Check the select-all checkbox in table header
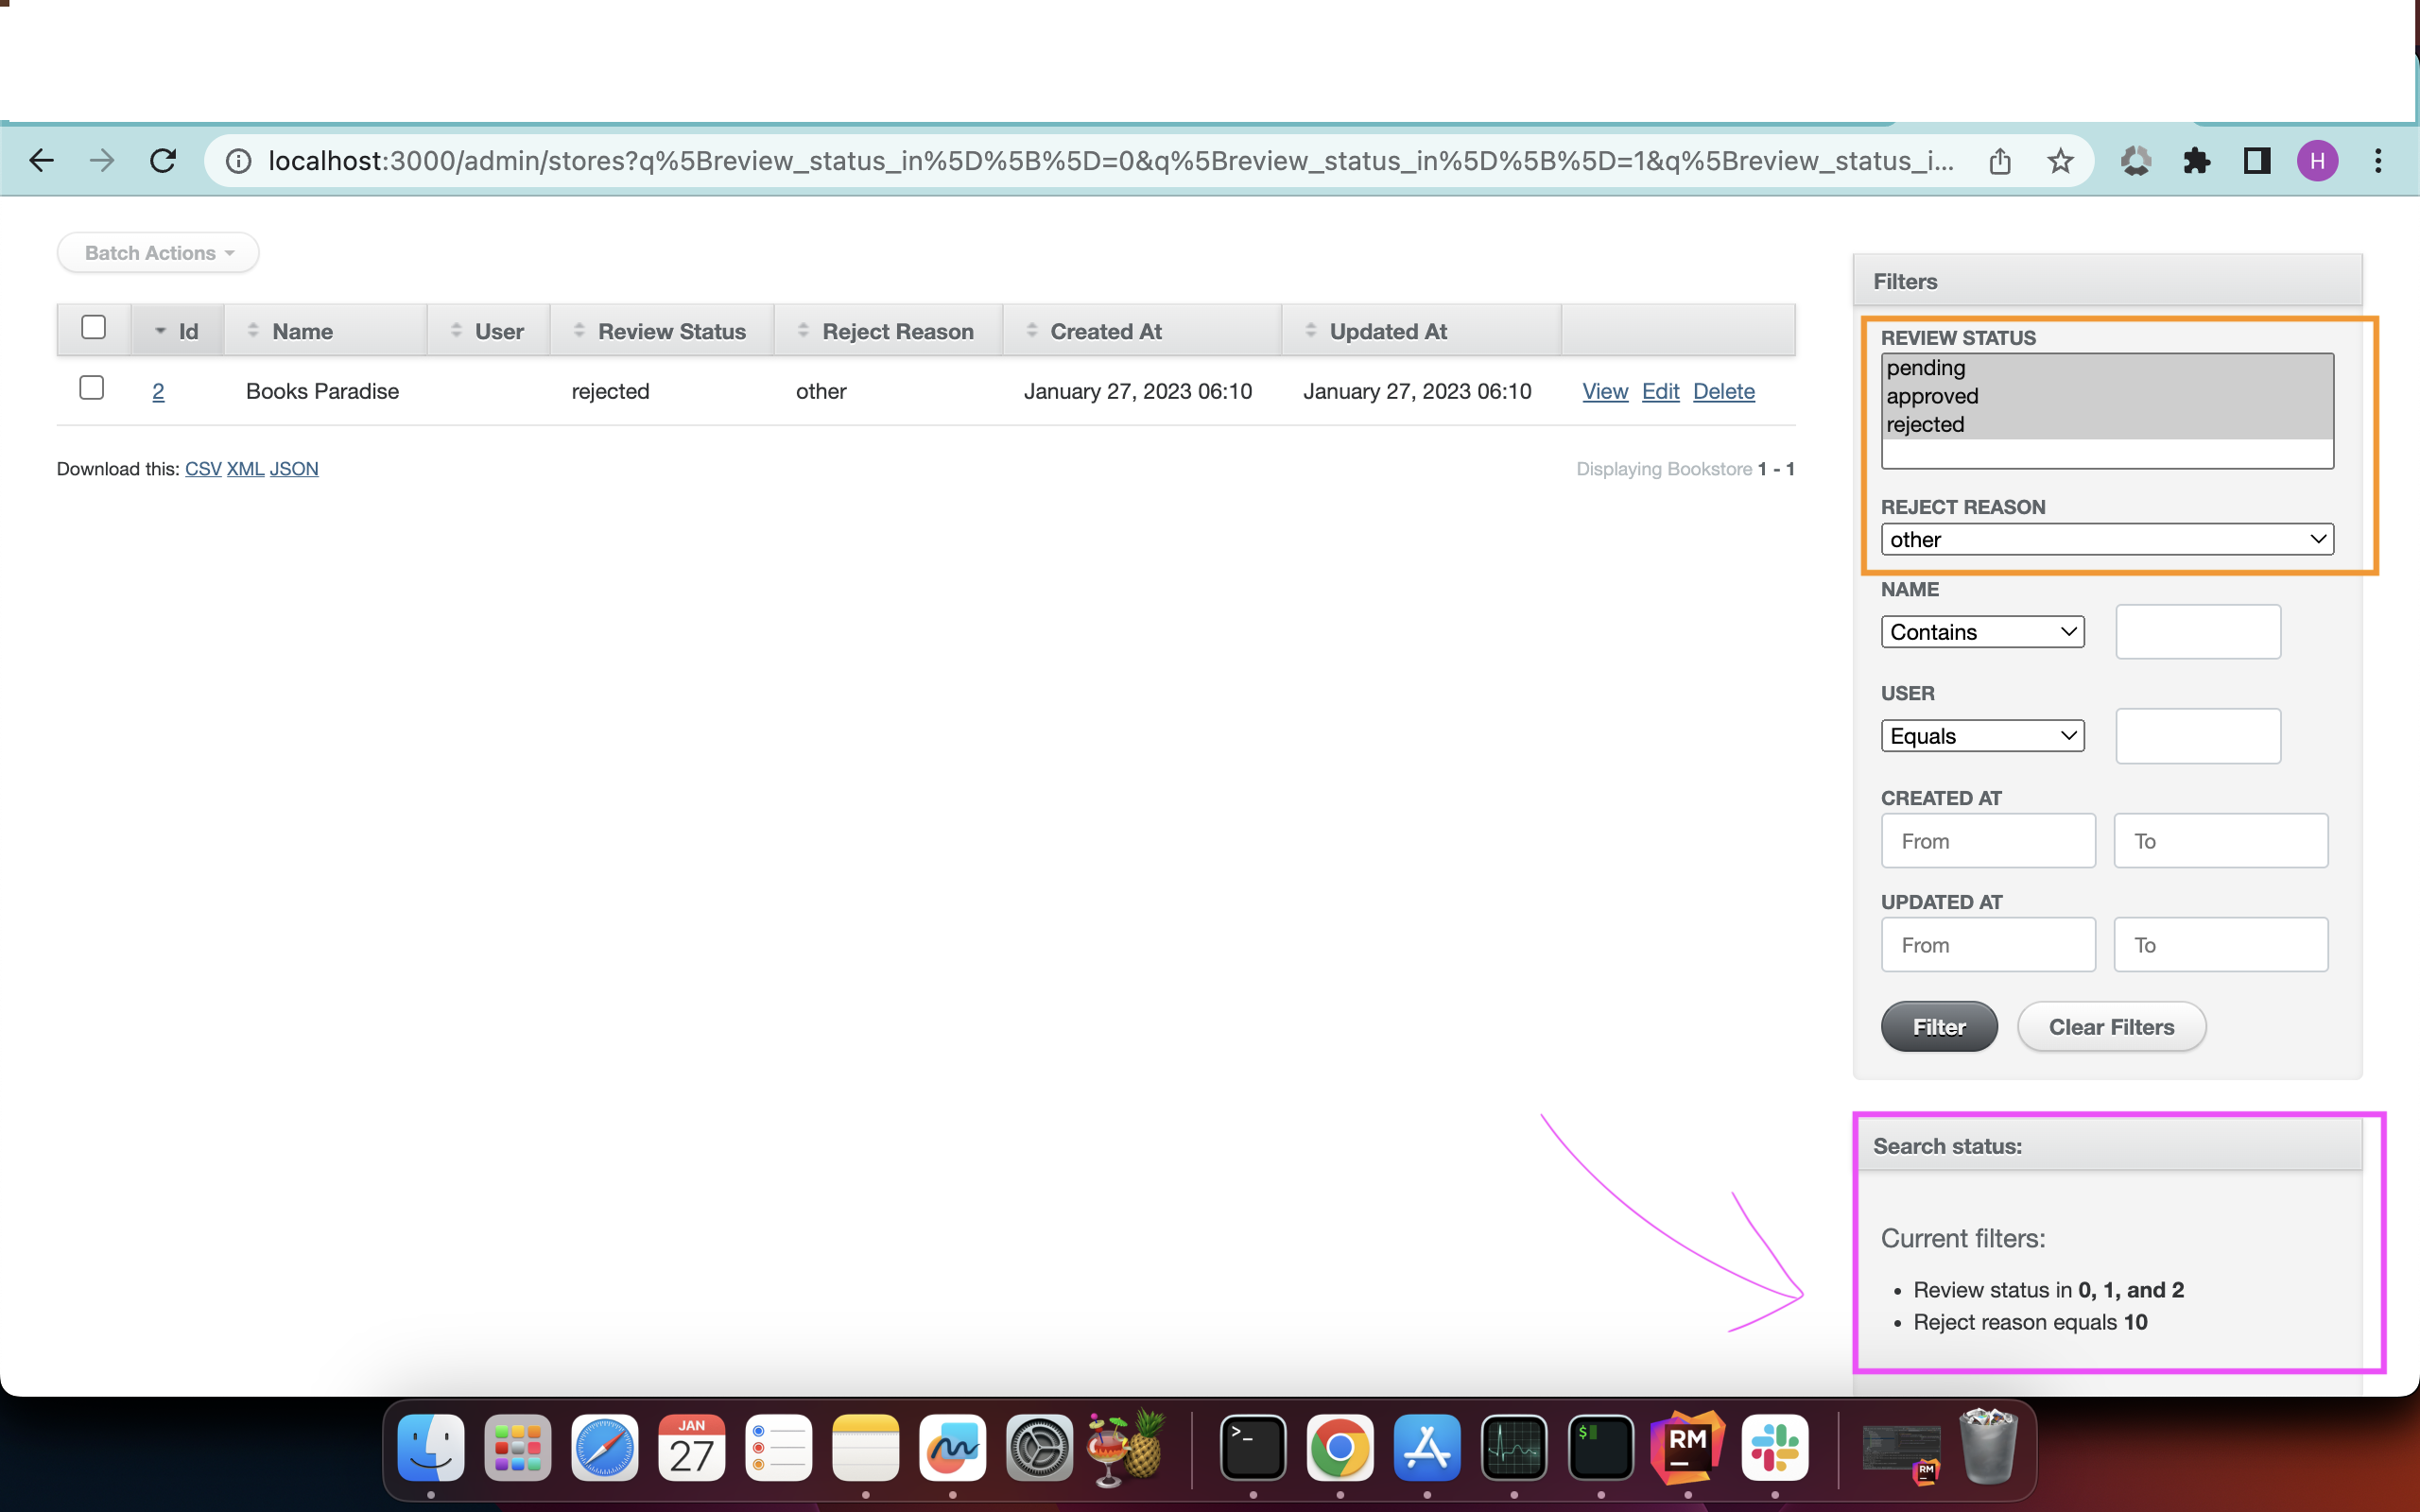The image size is (2420, 1512). coord(94,328)
